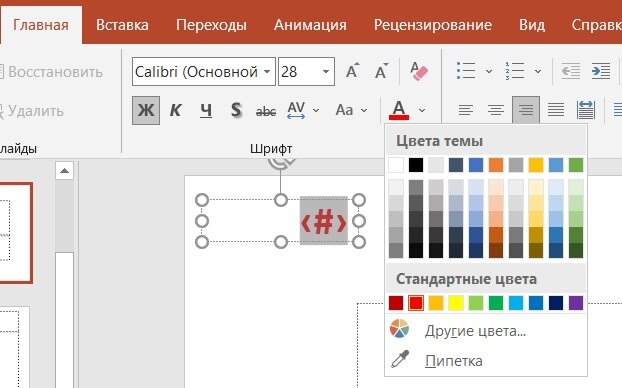Expand numbered list options arrow
This screenshot has width=622, height=388.
coord(538,72)
